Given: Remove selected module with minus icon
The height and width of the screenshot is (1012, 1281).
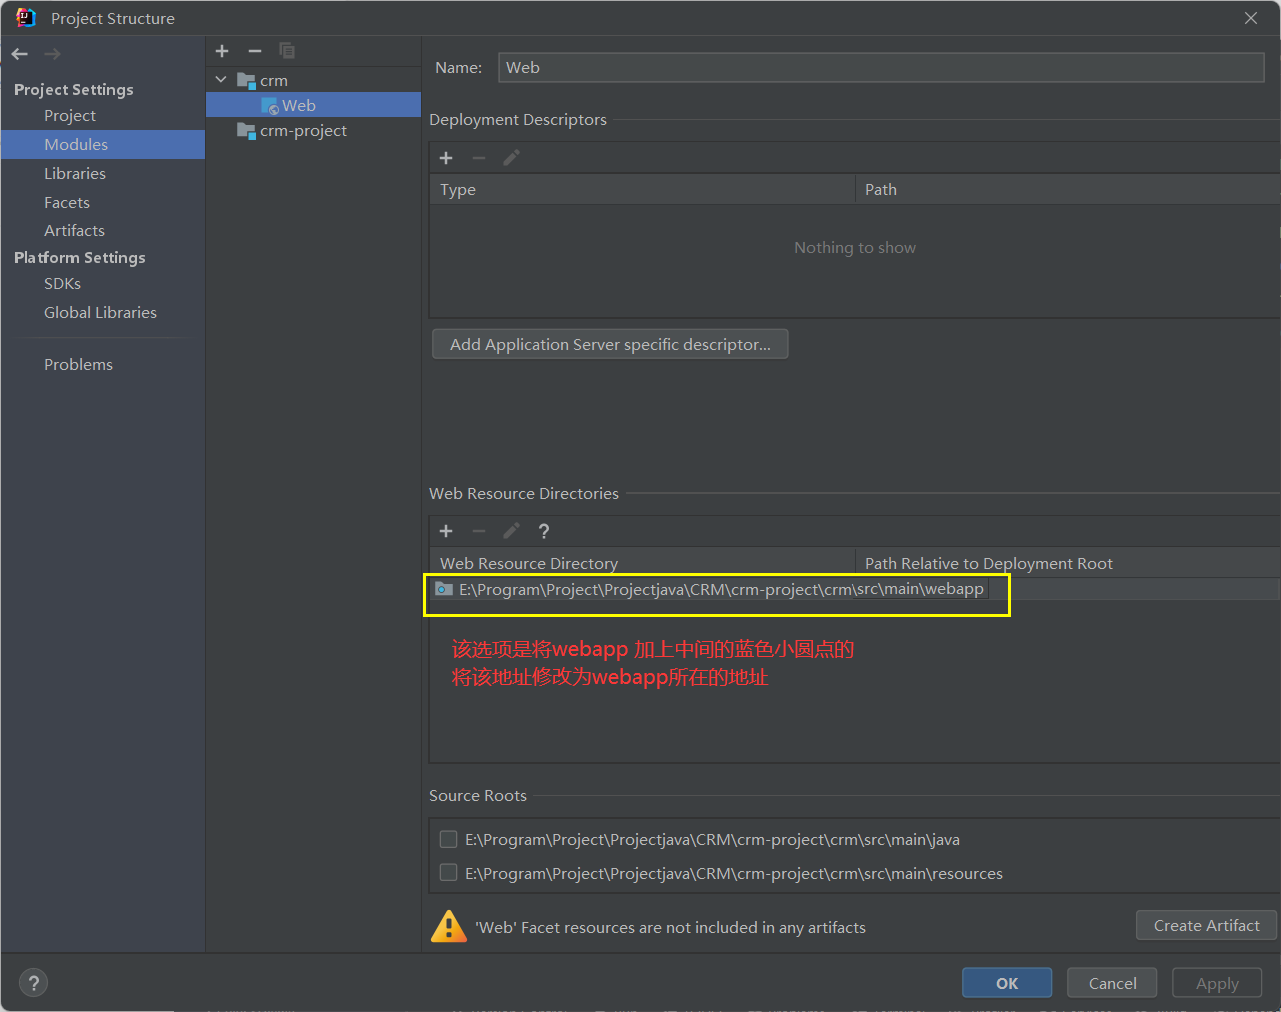Looking at the screenshot, I should (255, 51).
